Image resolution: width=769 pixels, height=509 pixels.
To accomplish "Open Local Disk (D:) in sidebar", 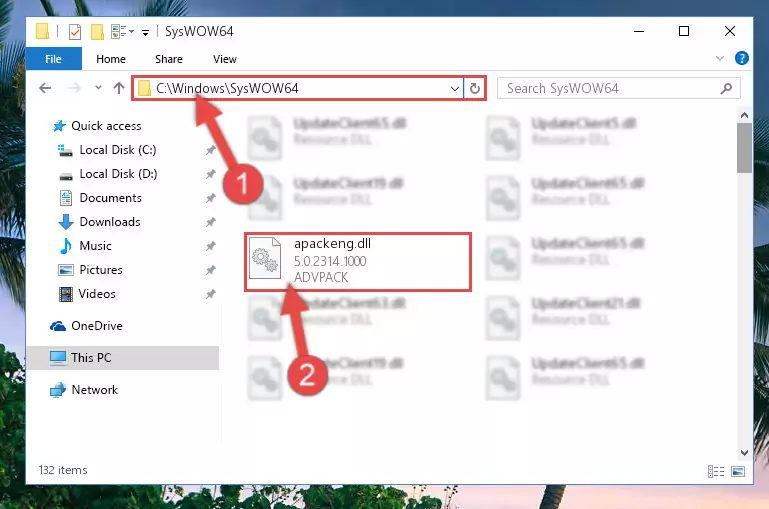I will [x=118, y=174].
